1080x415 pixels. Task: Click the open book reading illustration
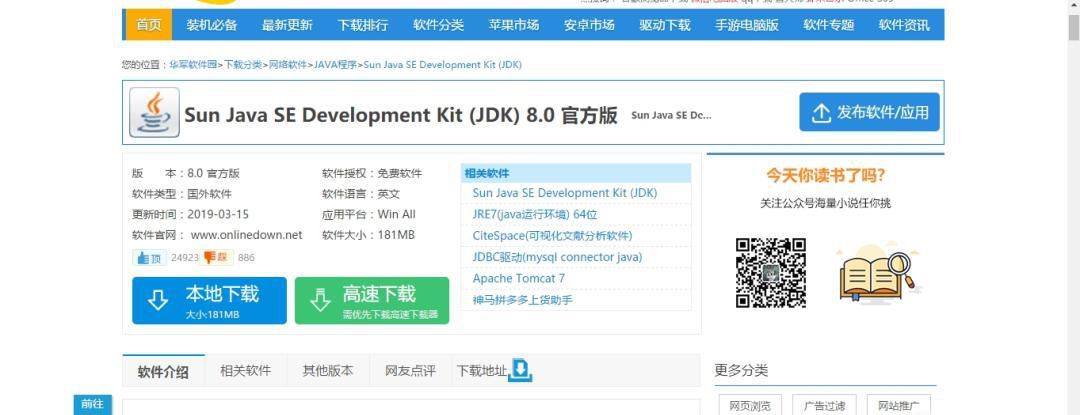click(878, 273)
